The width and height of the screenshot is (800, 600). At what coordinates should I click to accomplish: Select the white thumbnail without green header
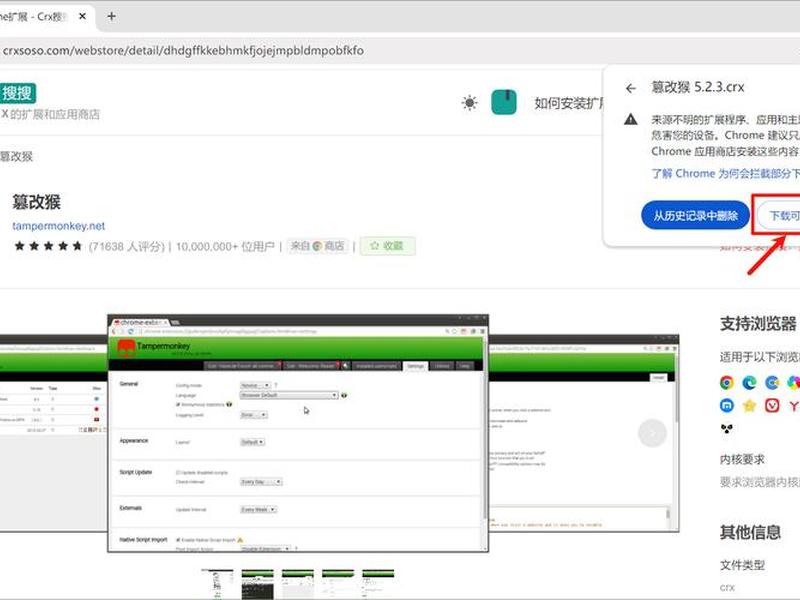[217, 584]
